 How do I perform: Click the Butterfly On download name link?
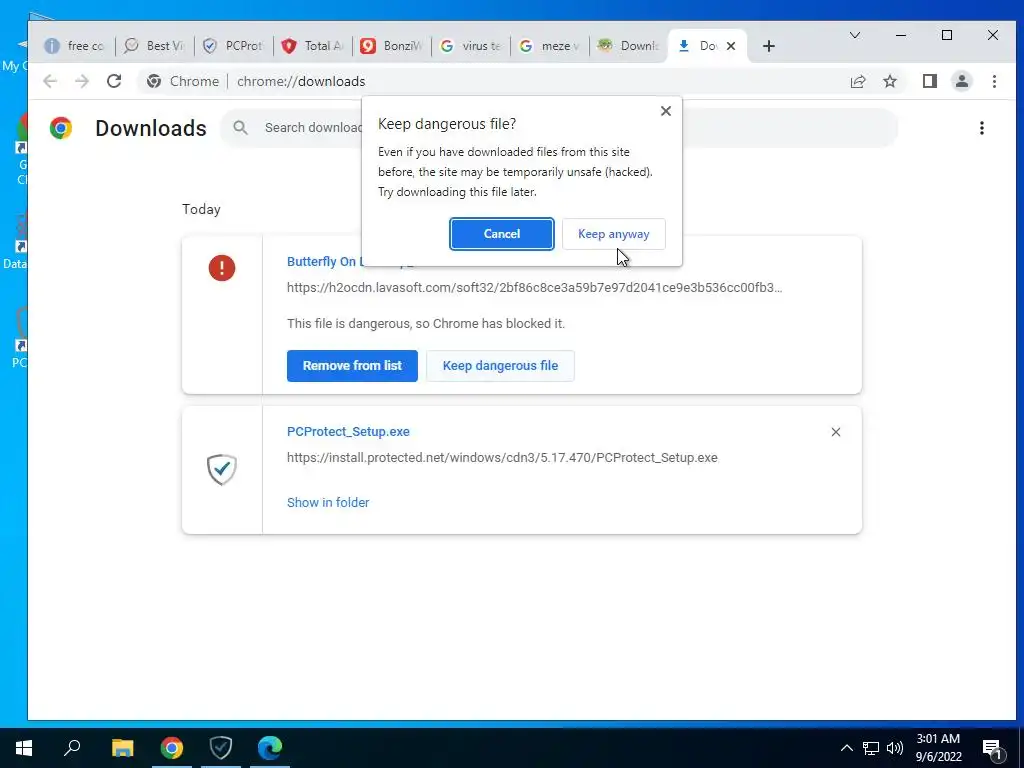coord(323,261)
